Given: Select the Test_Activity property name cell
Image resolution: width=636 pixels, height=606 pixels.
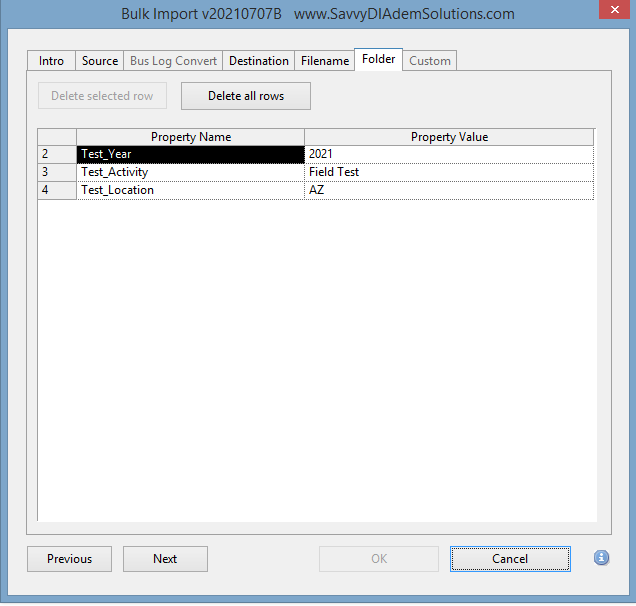Looking at the screenshot, I should coord(190,172).
